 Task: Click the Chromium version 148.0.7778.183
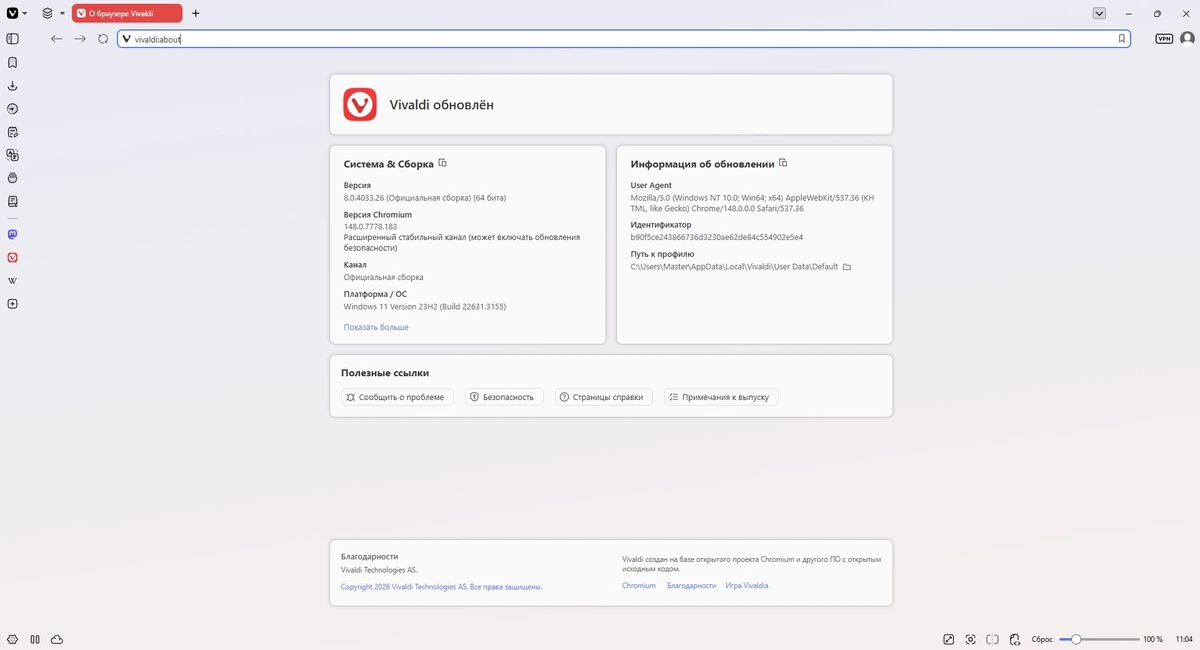click(370, 227)
